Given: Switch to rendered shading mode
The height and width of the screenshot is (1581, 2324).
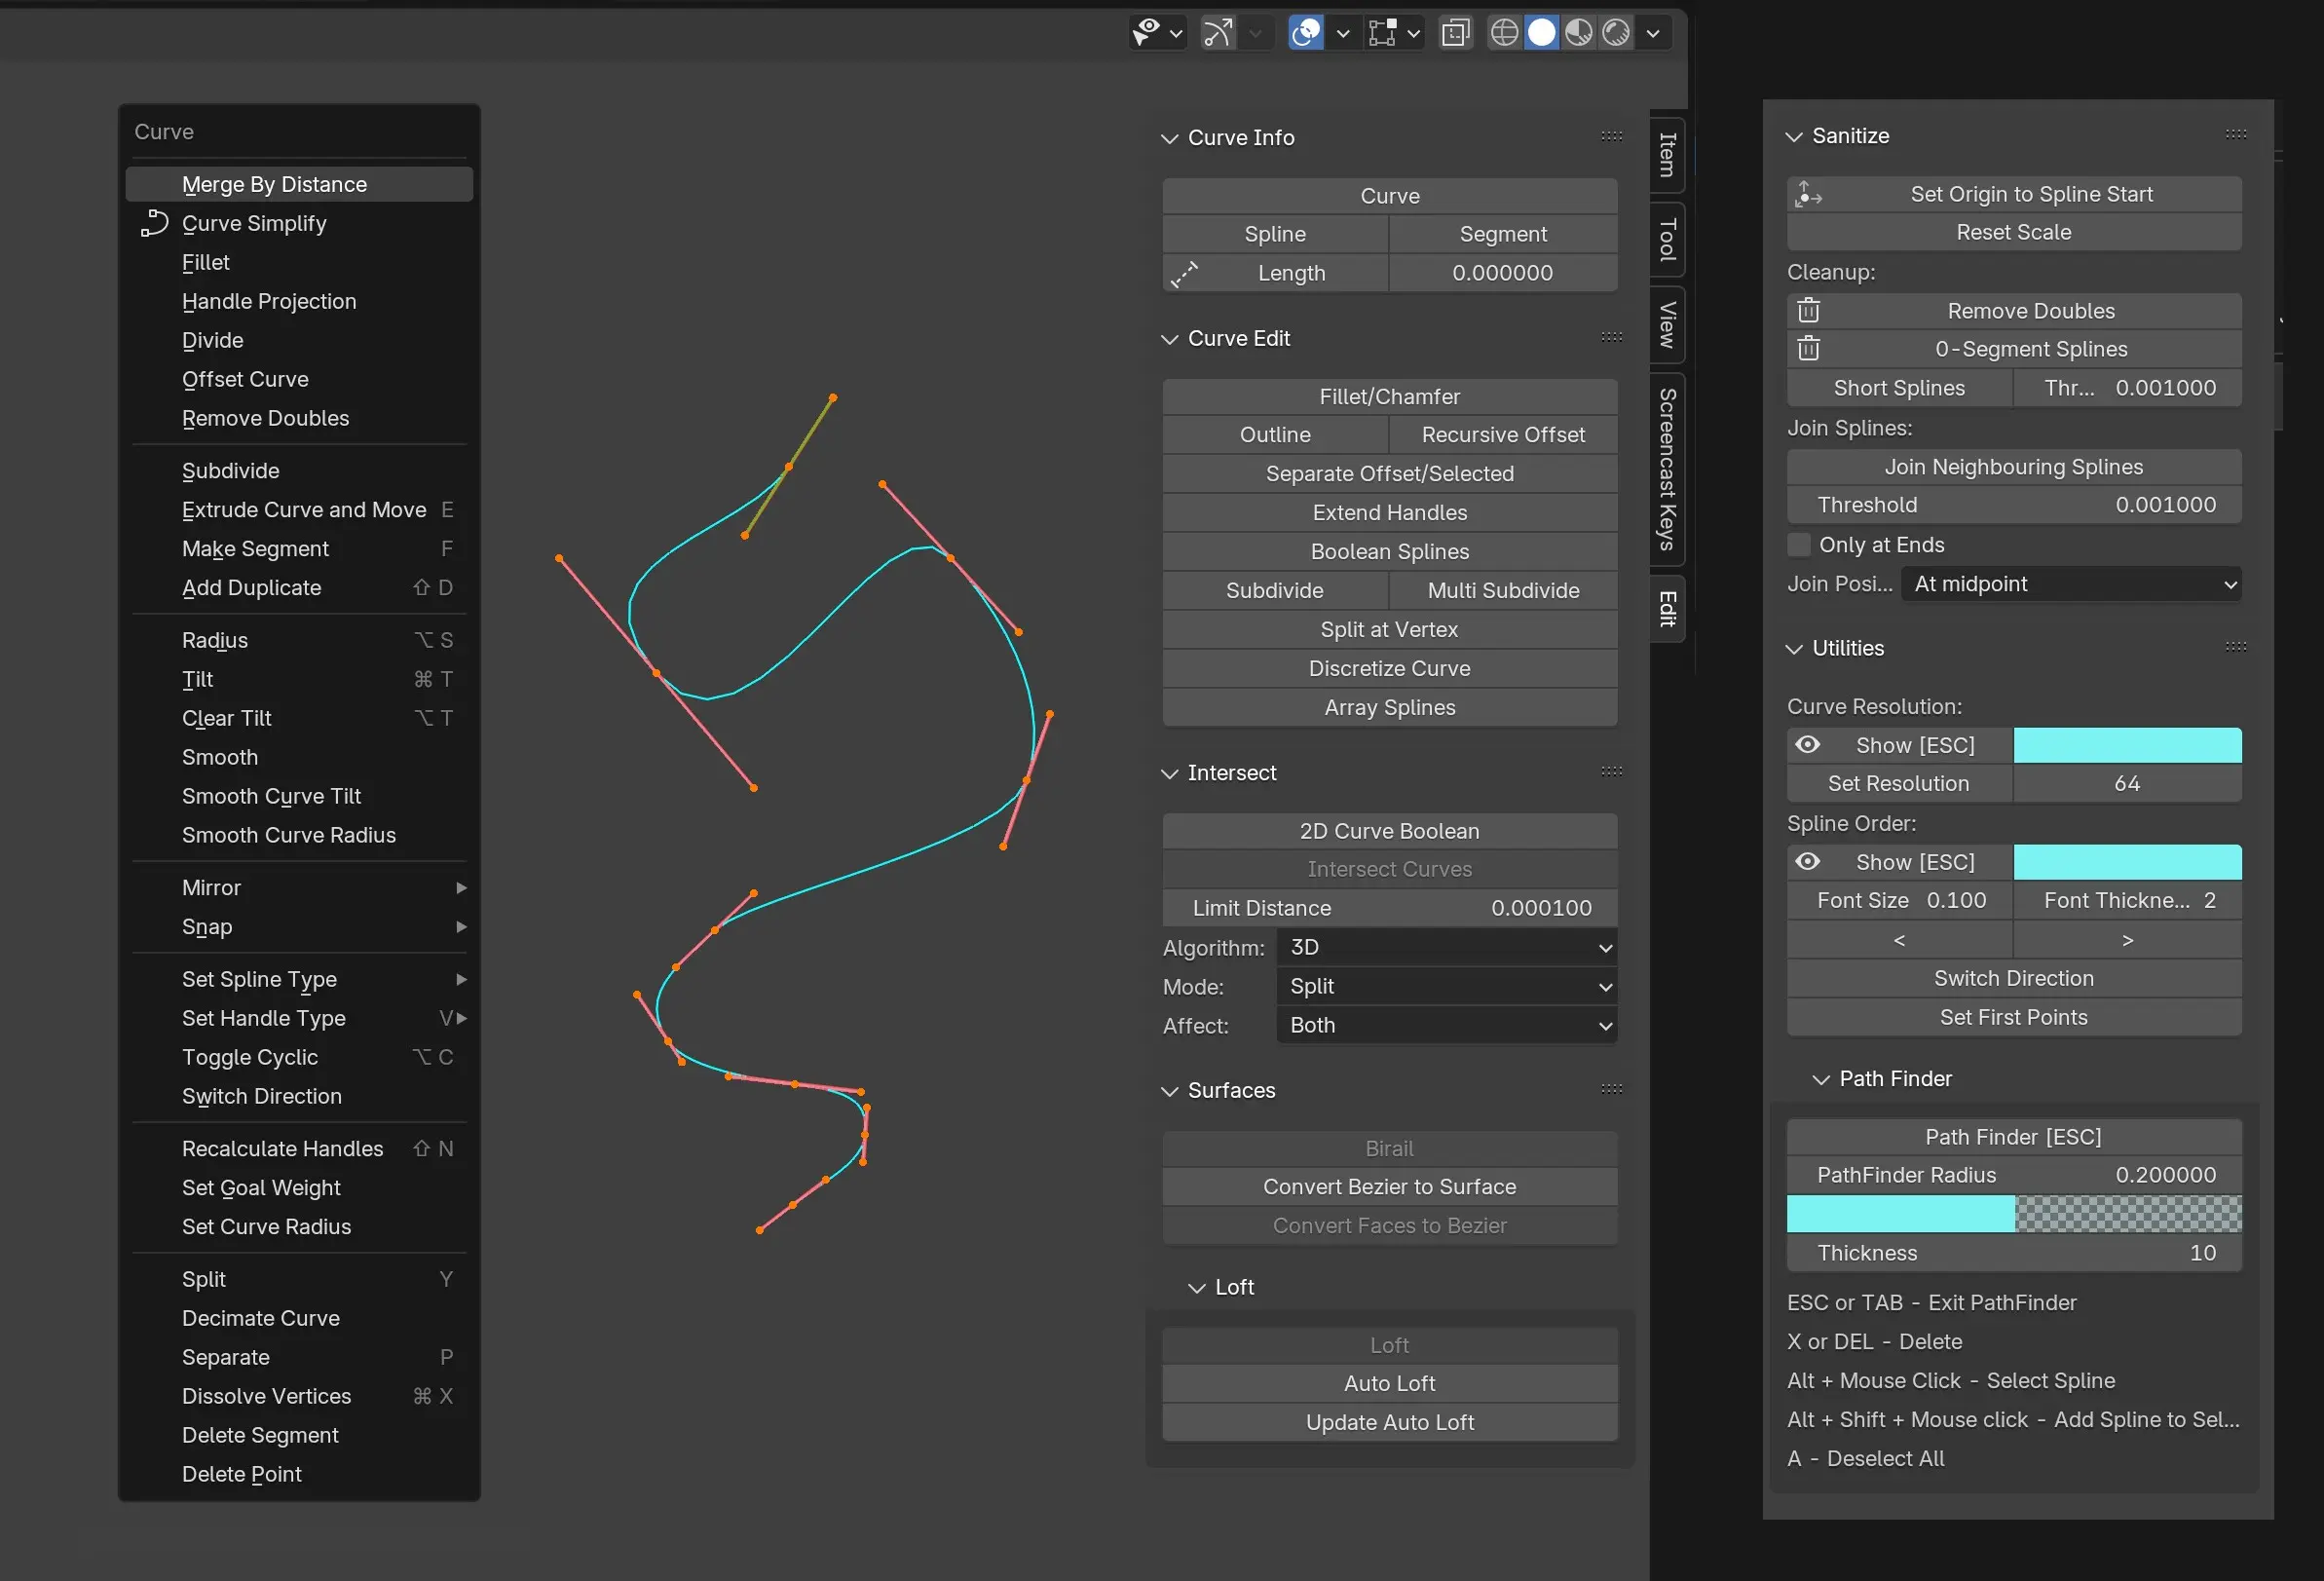Looking at the screenshot, I should click(x=1616, y=33).
